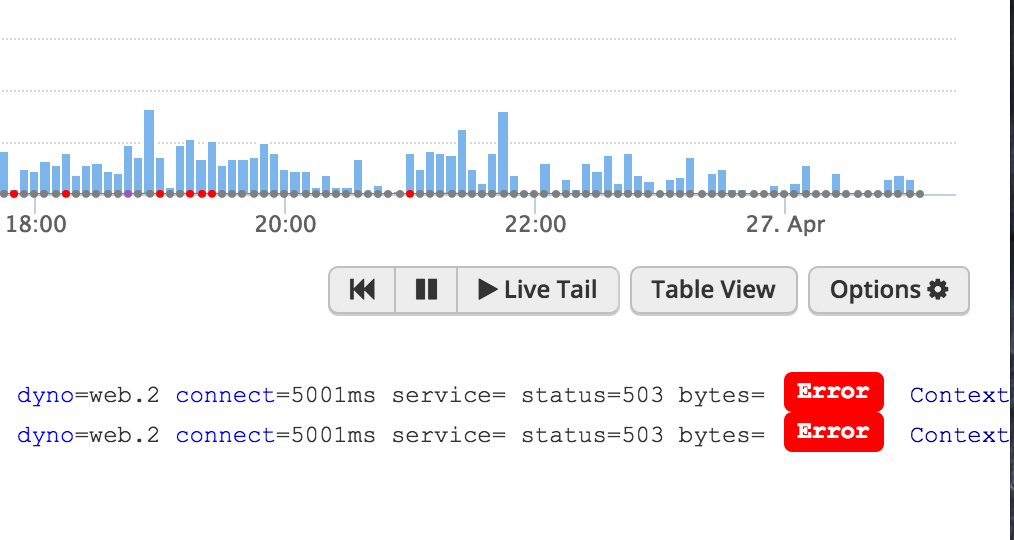Click the red dot near 21:00
The height and width of the screenshot is (540, 1014).
pyautogui.click(x=410, y=193)
